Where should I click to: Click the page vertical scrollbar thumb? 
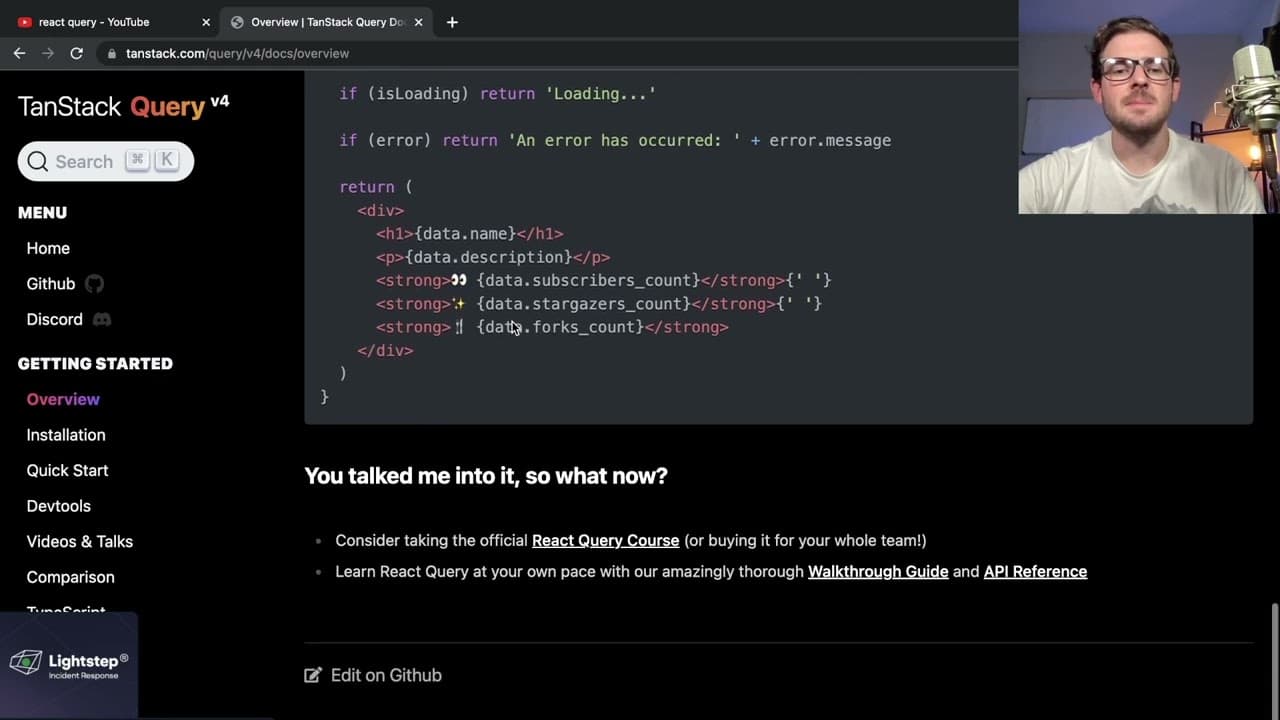[x=1275, y=660]
